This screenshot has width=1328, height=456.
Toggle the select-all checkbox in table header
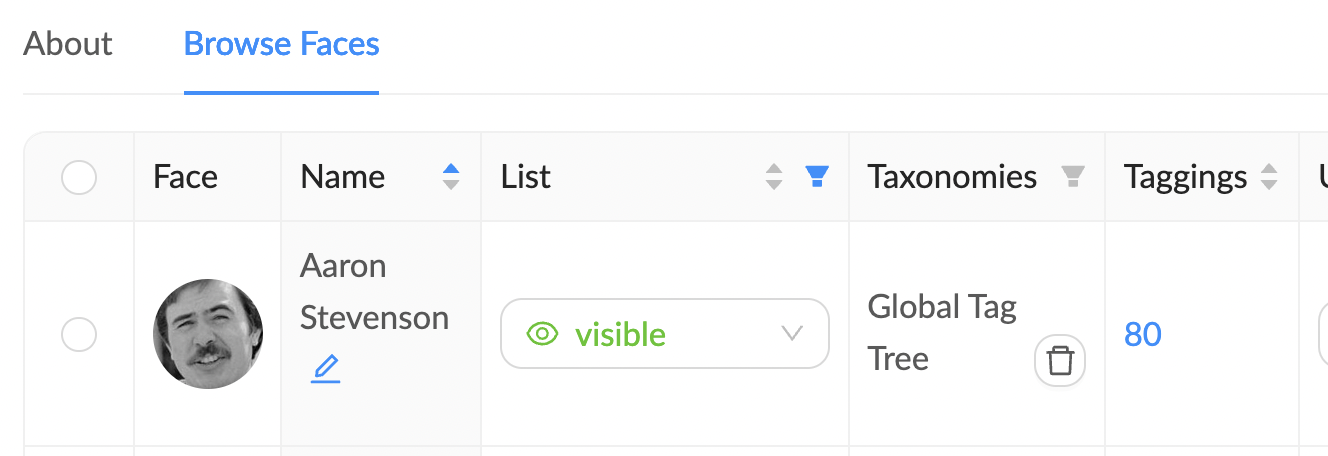(x=79, y=178)
